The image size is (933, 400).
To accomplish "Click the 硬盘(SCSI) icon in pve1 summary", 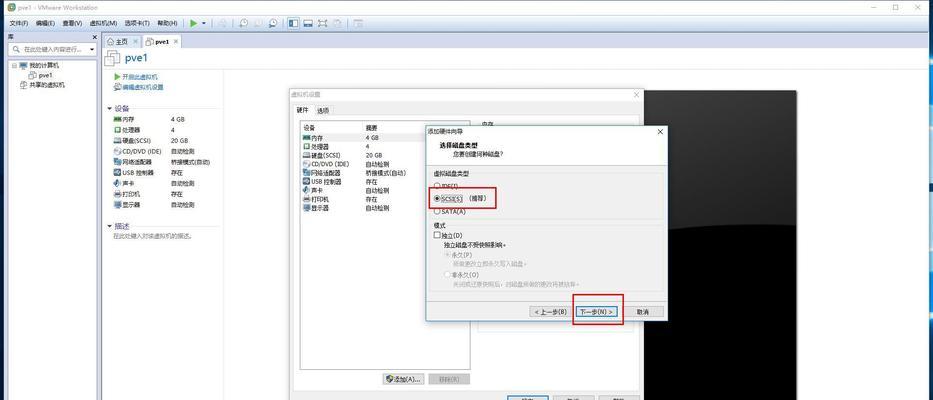I will [x=117, y=140].
